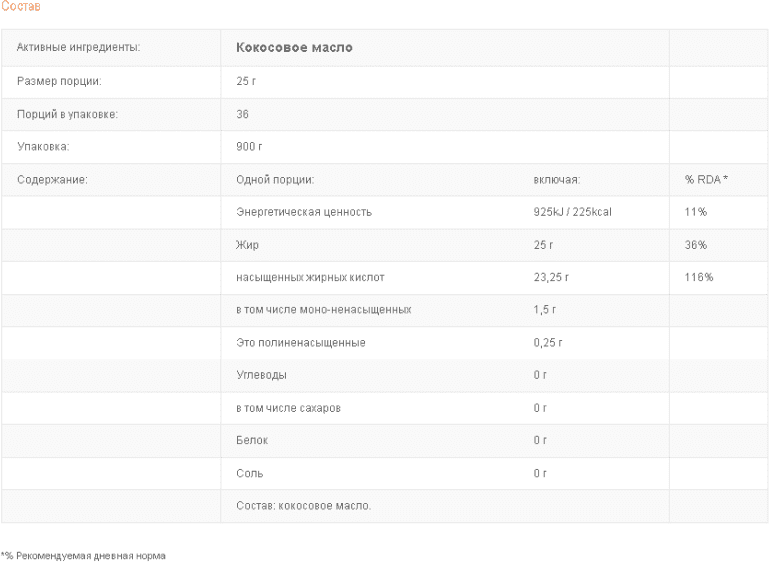
Task: Click the 925kJ / 225kcal value
Action: 573,212
